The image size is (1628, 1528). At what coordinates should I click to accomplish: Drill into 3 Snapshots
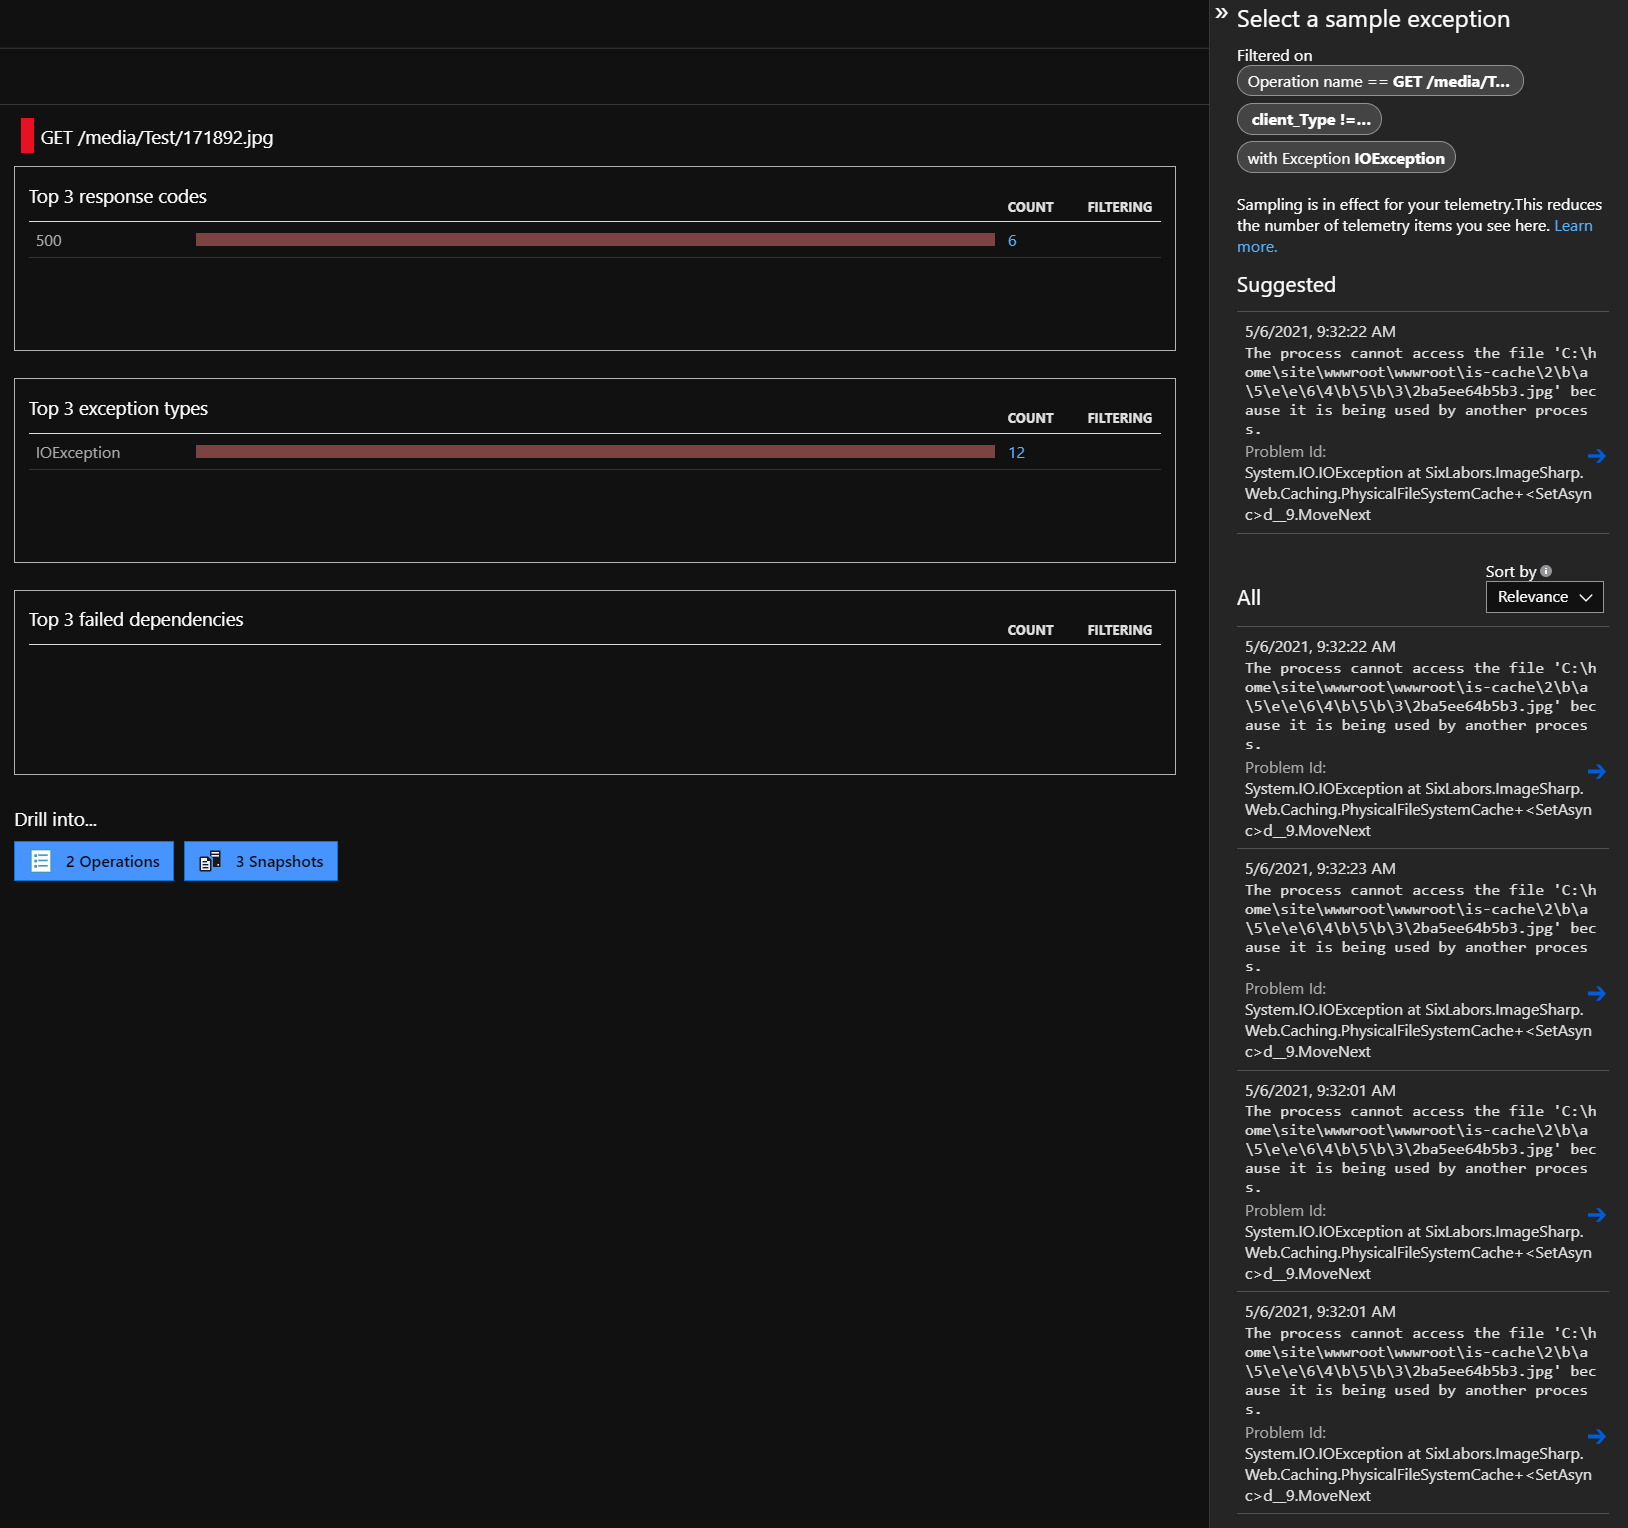[260, 860]
